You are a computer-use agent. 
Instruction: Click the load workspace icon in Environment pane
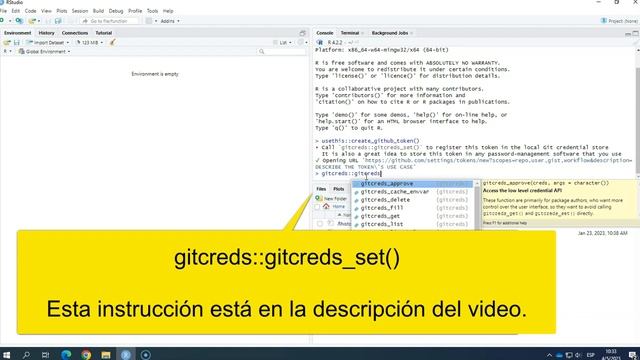coord(7,42)
